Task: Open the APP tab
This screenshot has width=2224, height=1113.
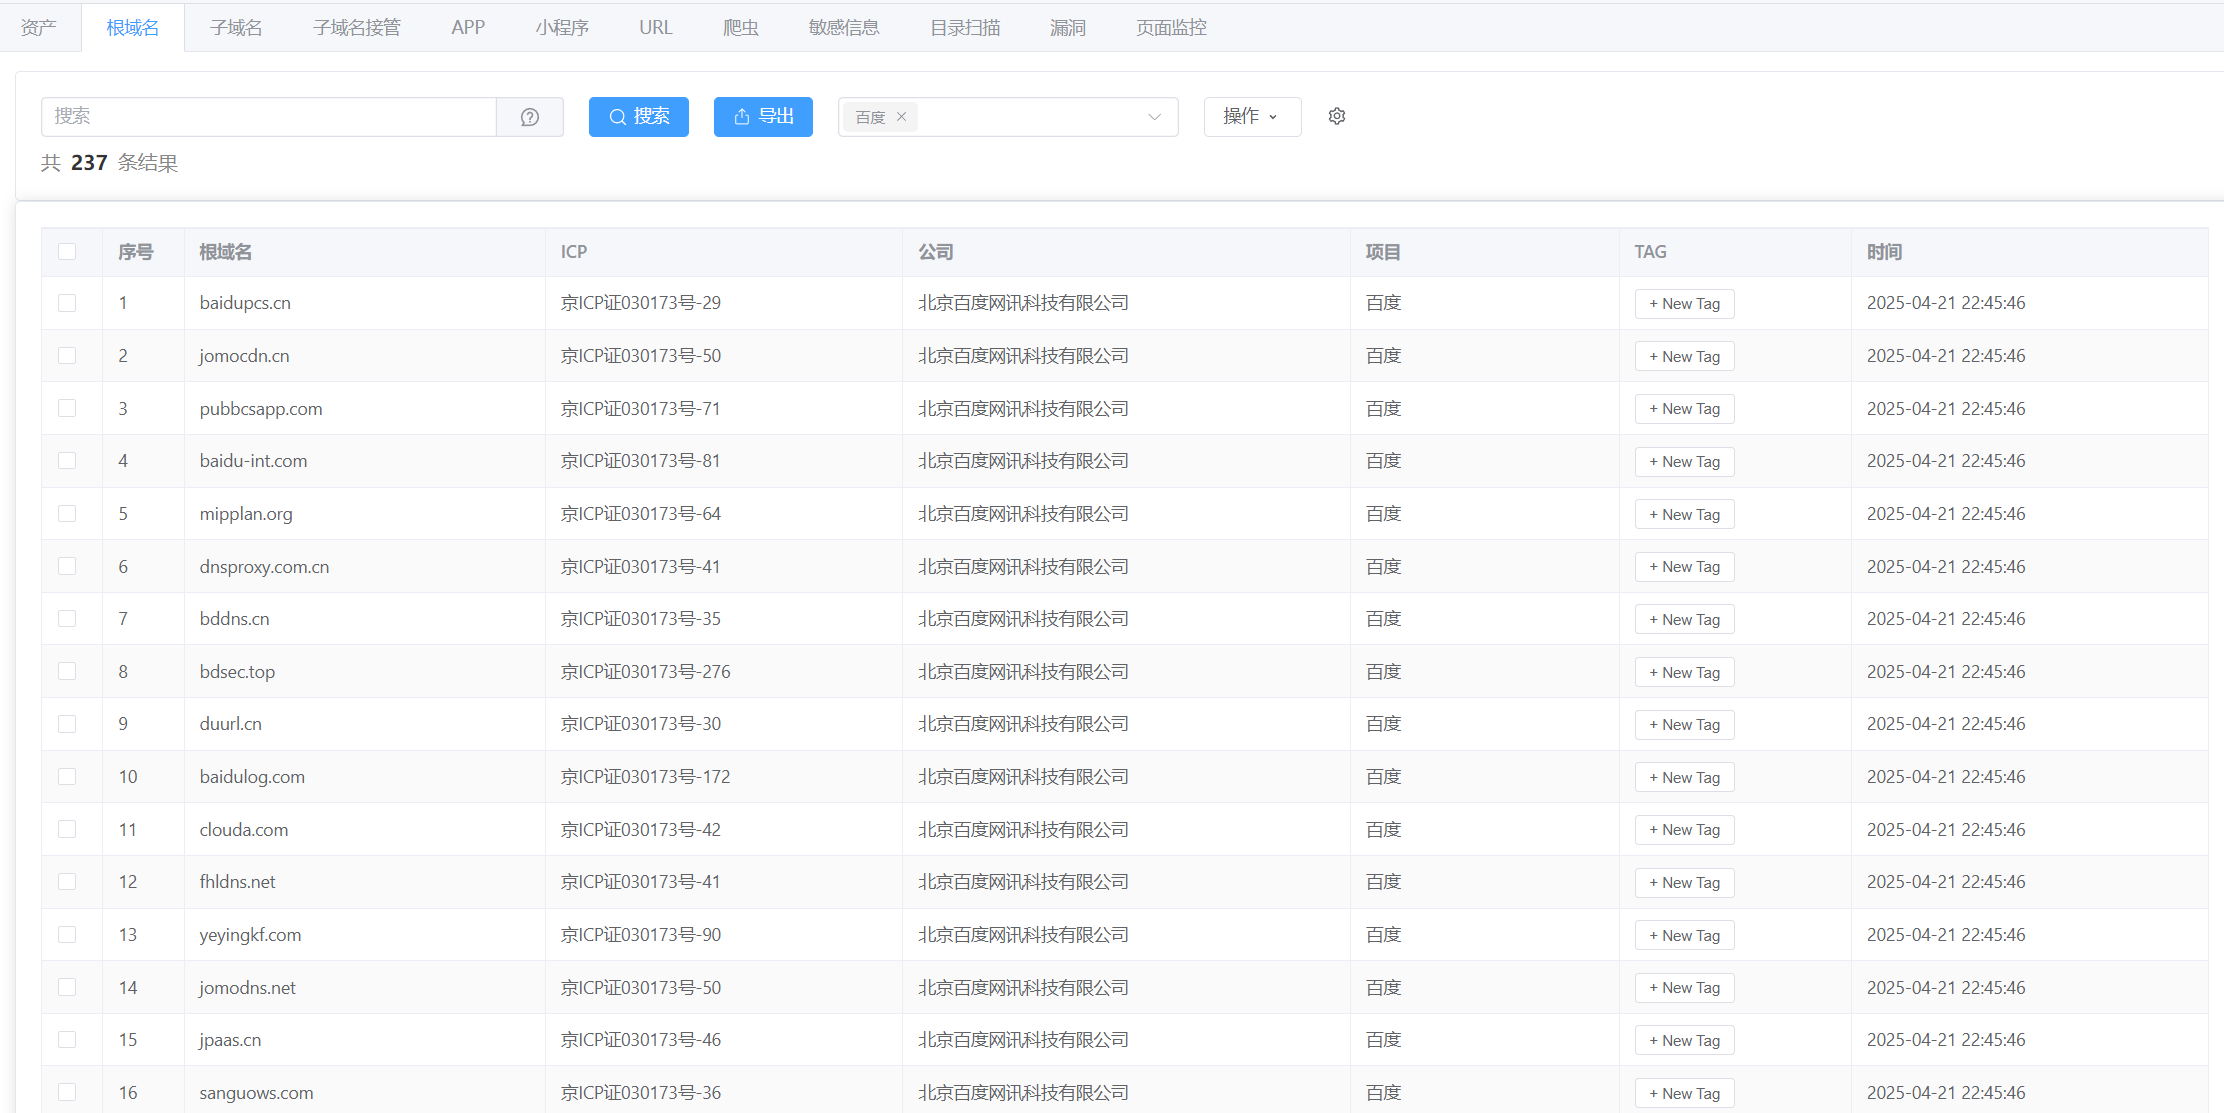Action: click(x=468, y=27)
